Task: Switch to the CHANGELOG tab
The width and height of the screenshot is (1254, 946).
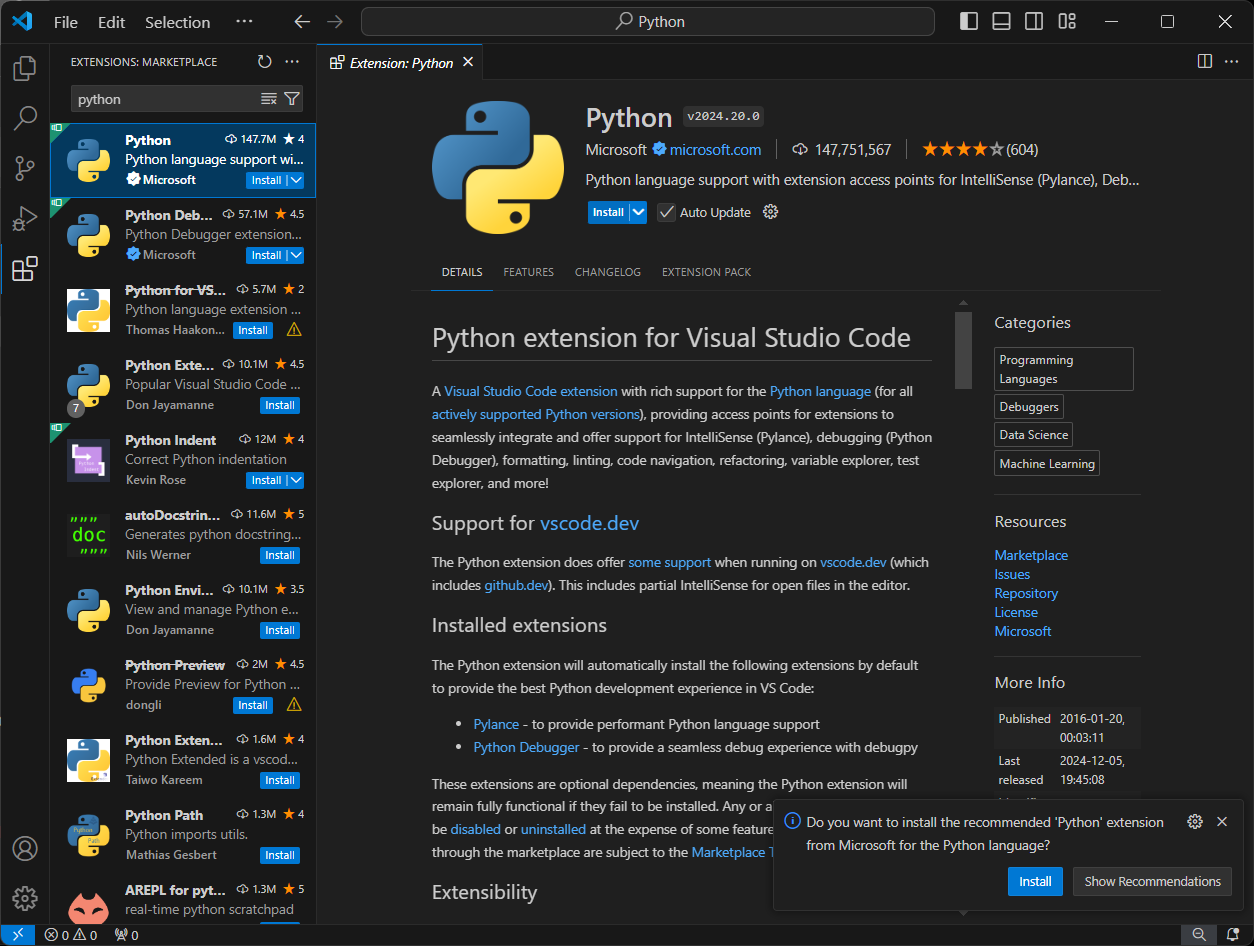Action: pos(607,272)
